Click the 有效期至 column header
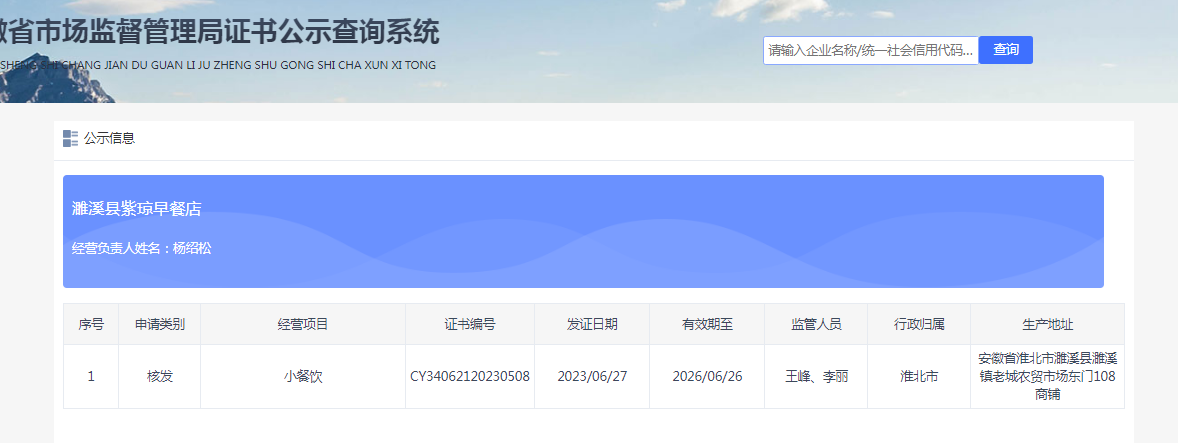The width and height of the screenshot is (1178, 443). [707, 324]
